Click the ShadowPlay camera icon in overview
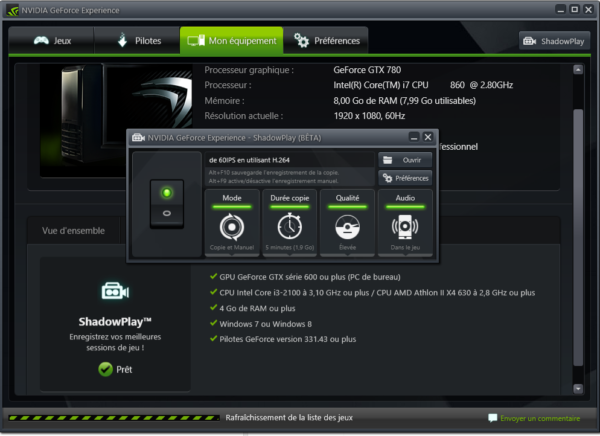600x436 pixels. (115, 292)
